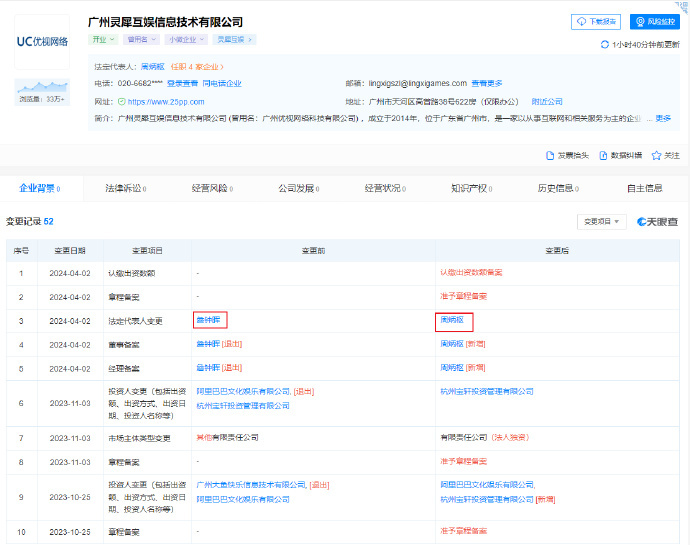Open the 灵犀互娱 group tag
The image size is (690, 545).
coord(234,39)
